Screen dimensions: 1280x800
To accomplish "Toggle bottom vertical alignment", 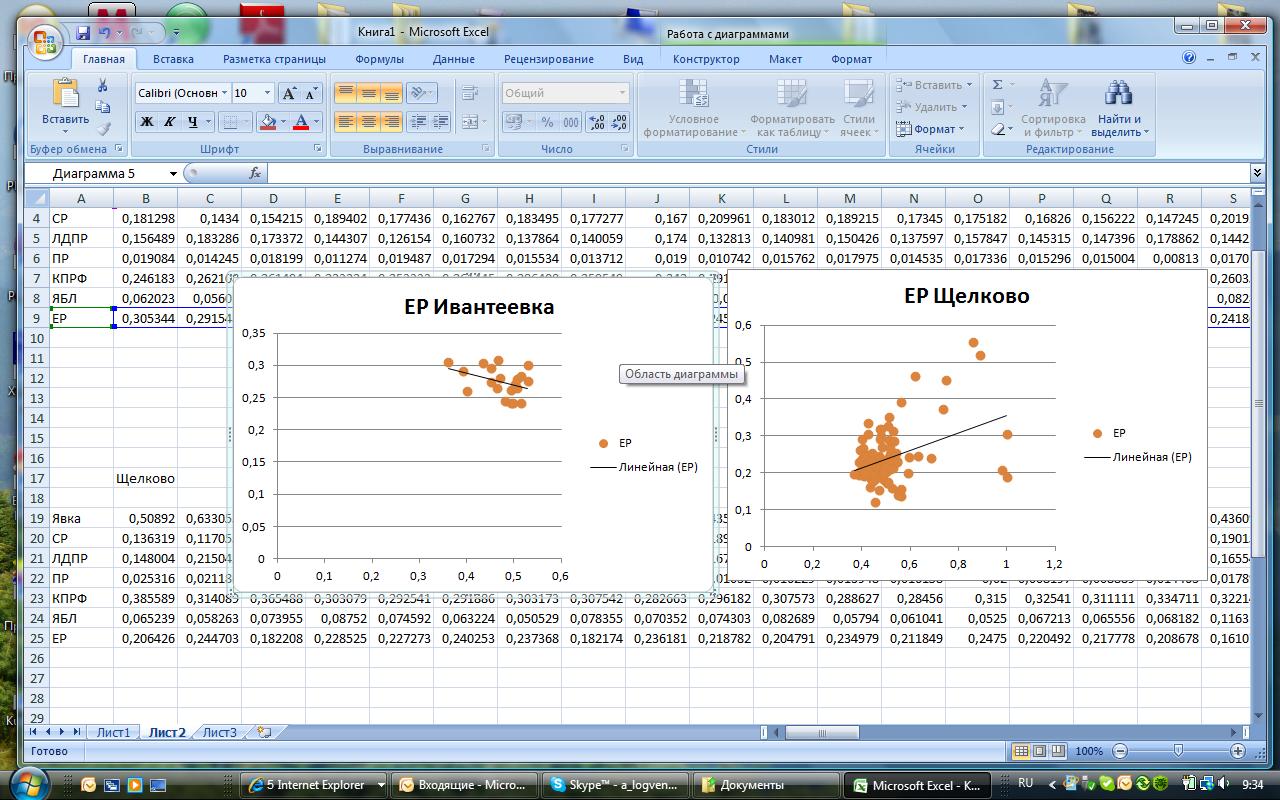I will point(391,93).
